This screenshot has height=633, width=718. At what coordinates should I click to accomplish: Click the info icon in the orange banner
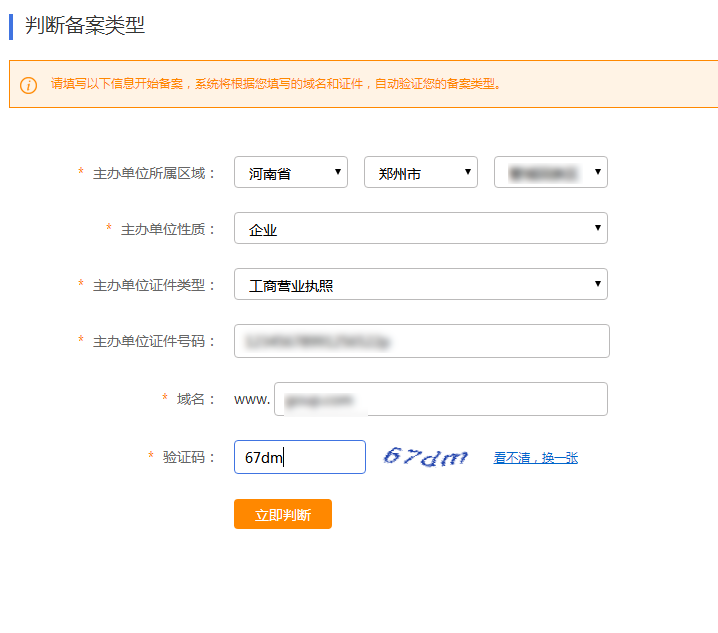click(x=28, y=84)
